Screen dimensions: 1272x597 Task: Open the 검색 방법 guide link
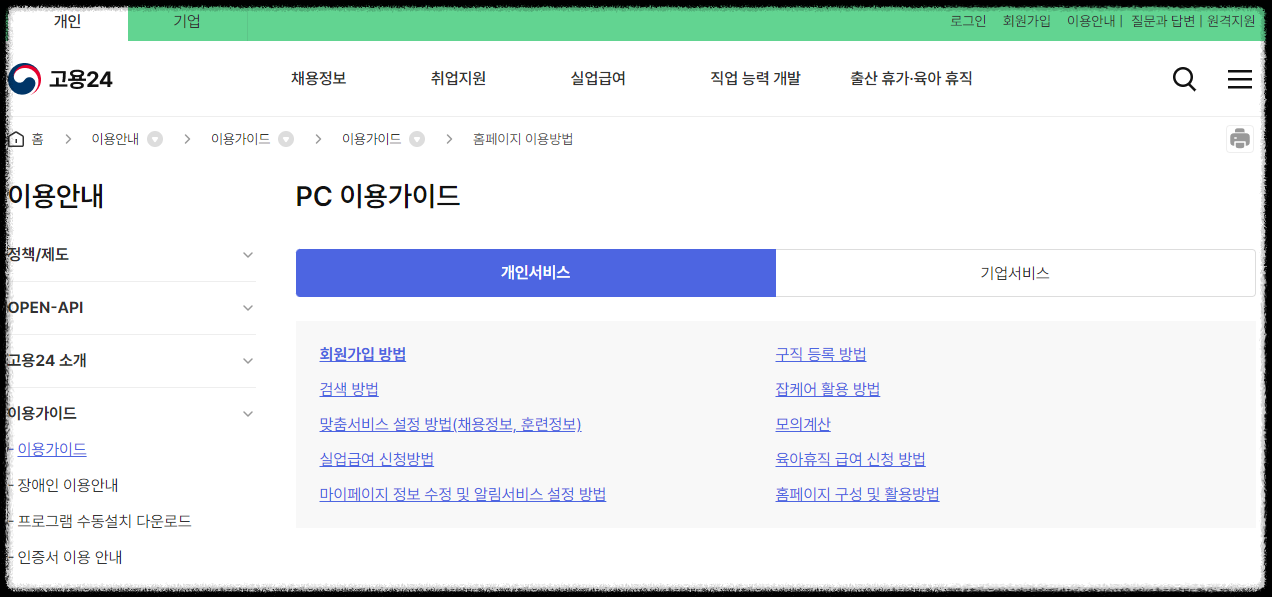coord(349,390)
